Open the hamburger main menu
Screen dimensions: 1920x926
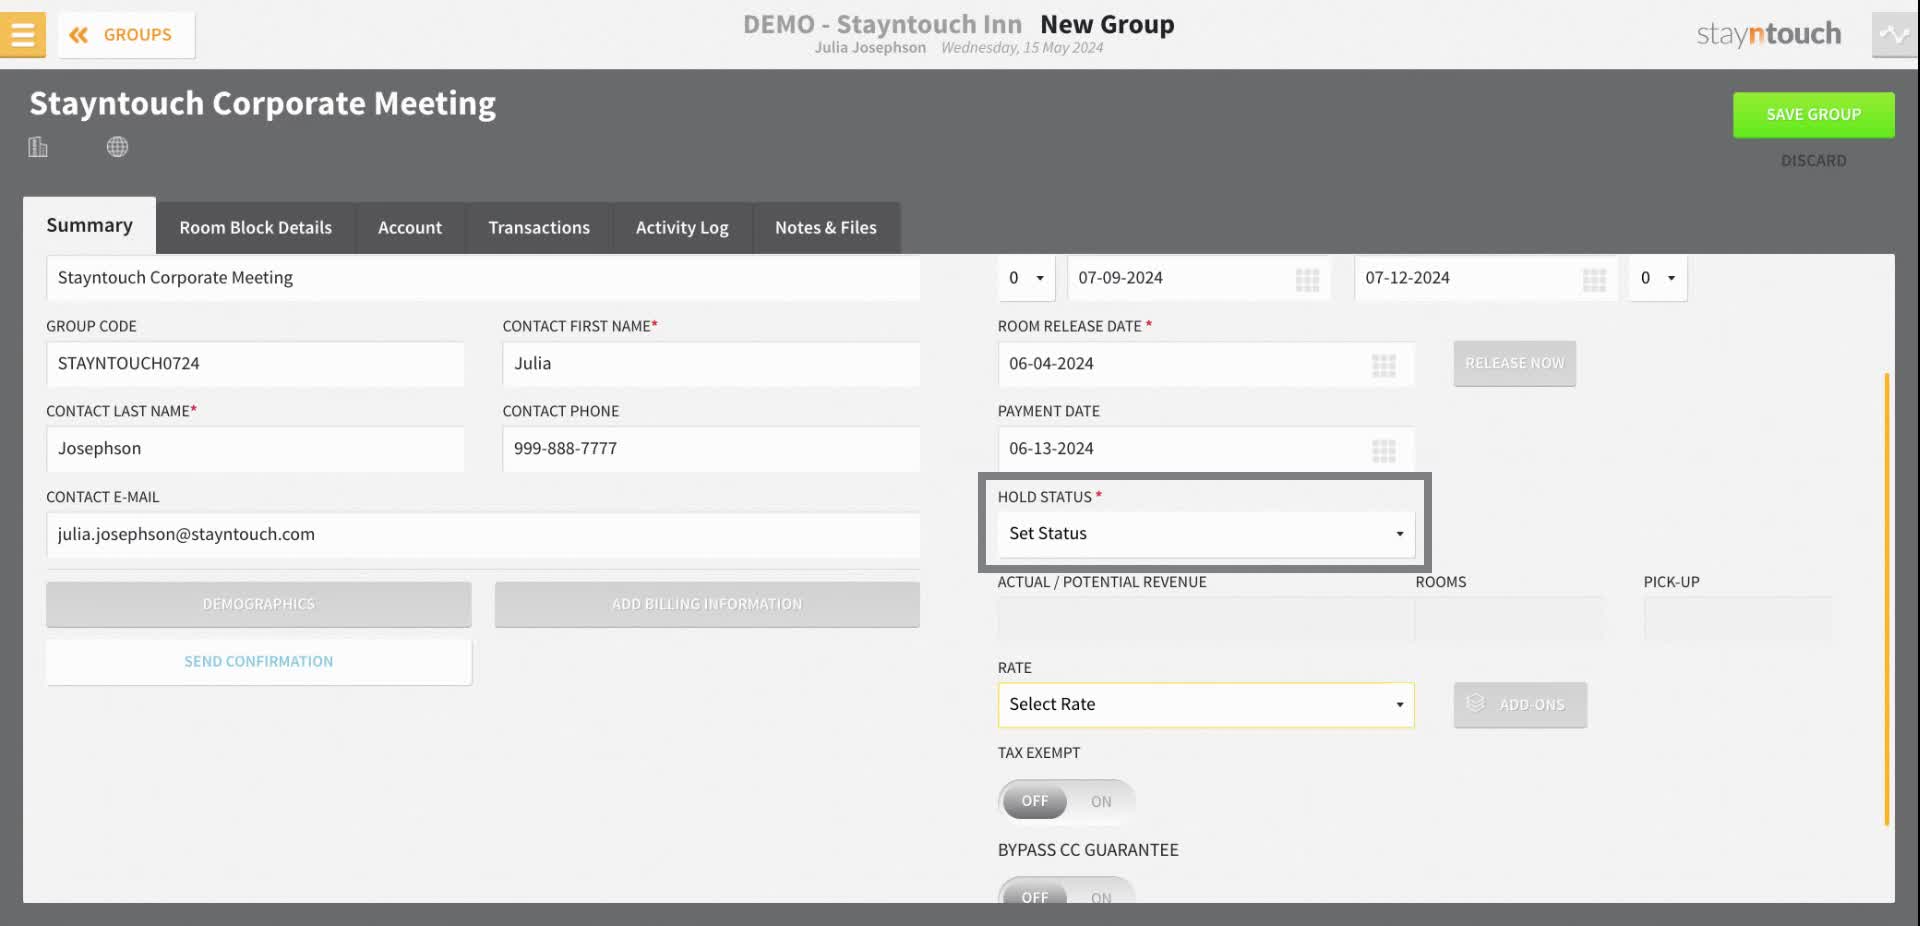22,34
